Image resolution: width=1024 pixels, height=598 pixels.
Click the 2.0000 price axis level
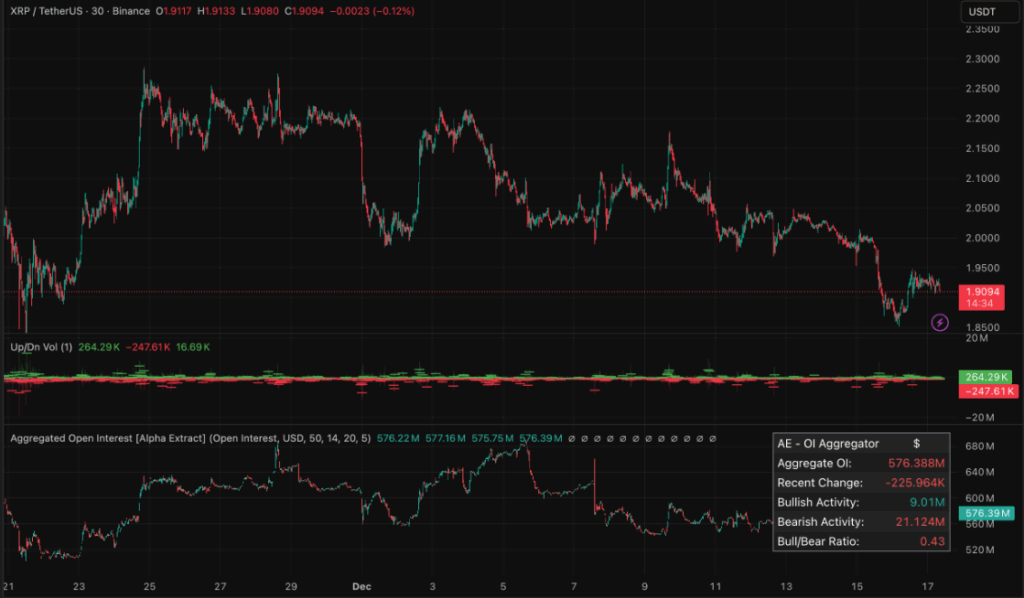982,238
